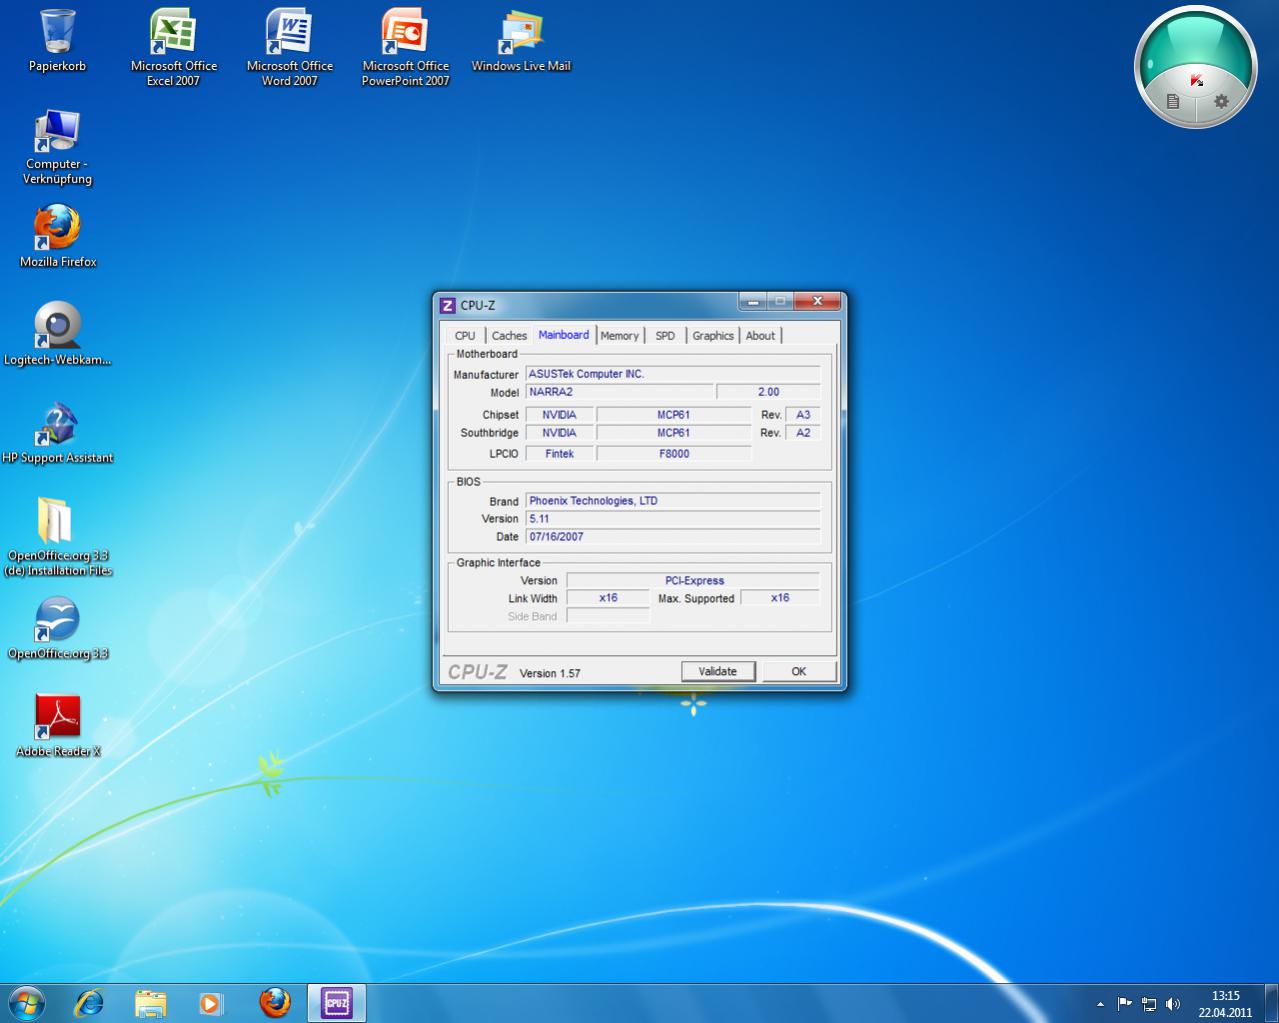The width and height of the screenshot is (1279, 1023).
Task: Click BIOS brand Phoenix Technologies, LTD
Action: pos(673,501)
